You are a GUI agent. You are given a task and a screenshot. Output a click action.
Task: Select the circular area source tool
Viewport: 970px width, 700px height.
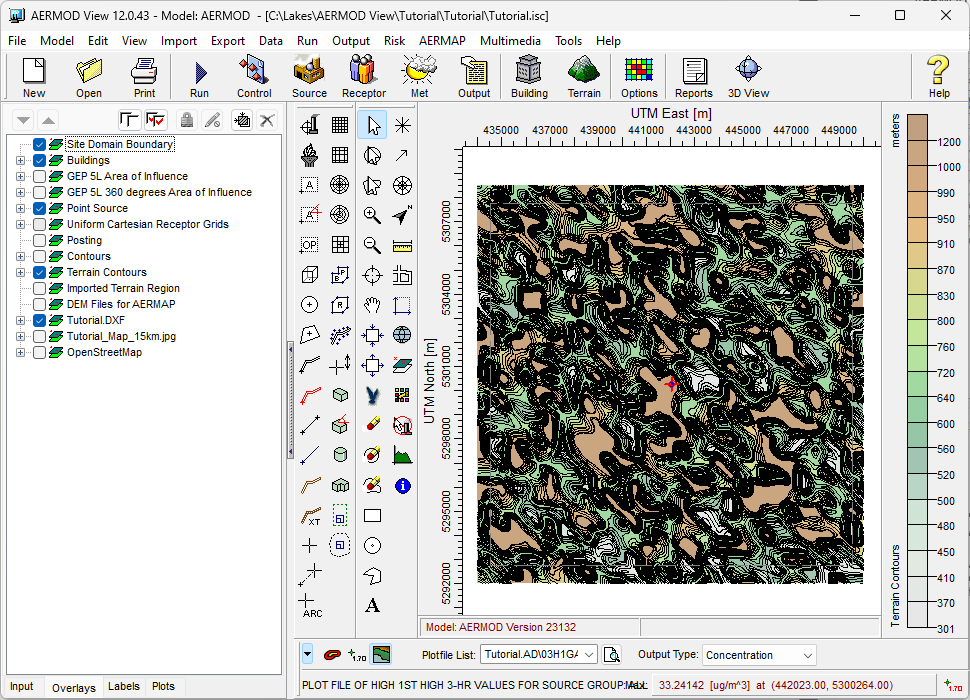click(x=310, y=304)
